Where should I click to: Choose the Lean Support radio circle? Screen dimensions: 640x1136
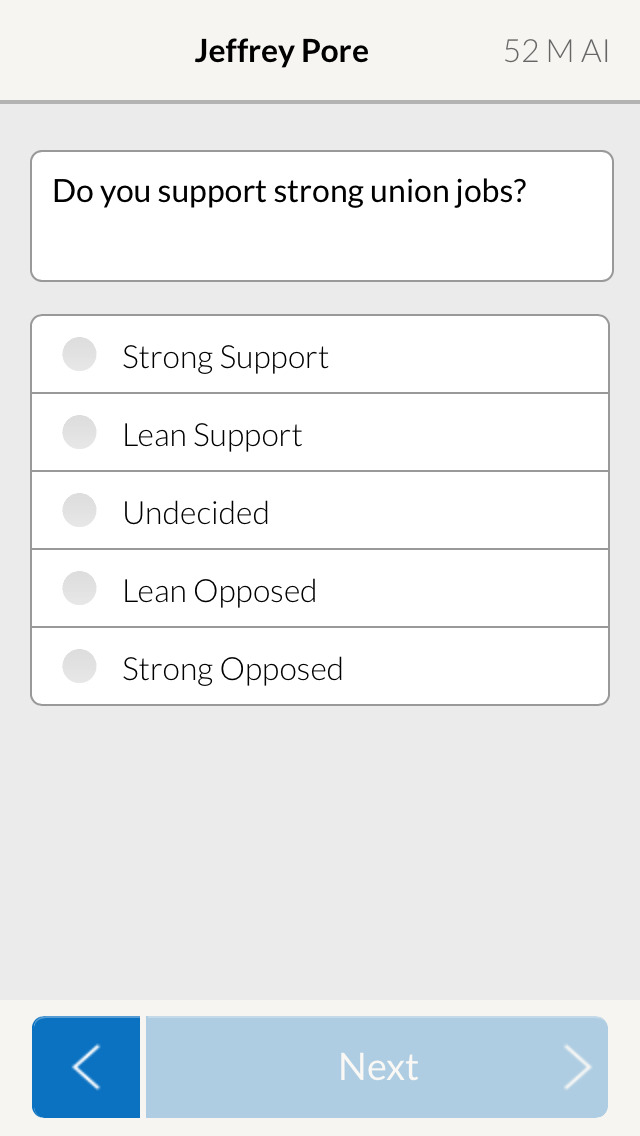[79, 432]
